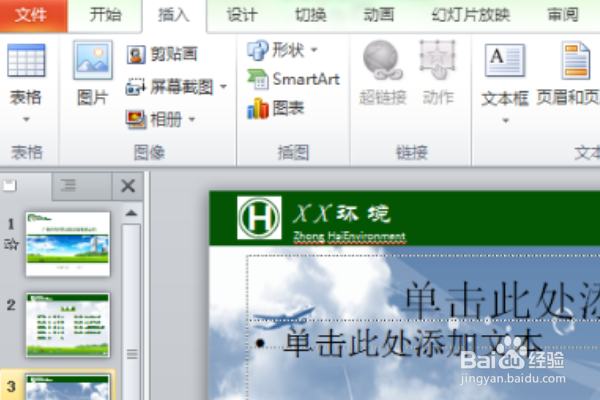Insert SmartArt via its icon
Image resolution: width=600 pixels, height=400 pixels.
click(258, 79)
